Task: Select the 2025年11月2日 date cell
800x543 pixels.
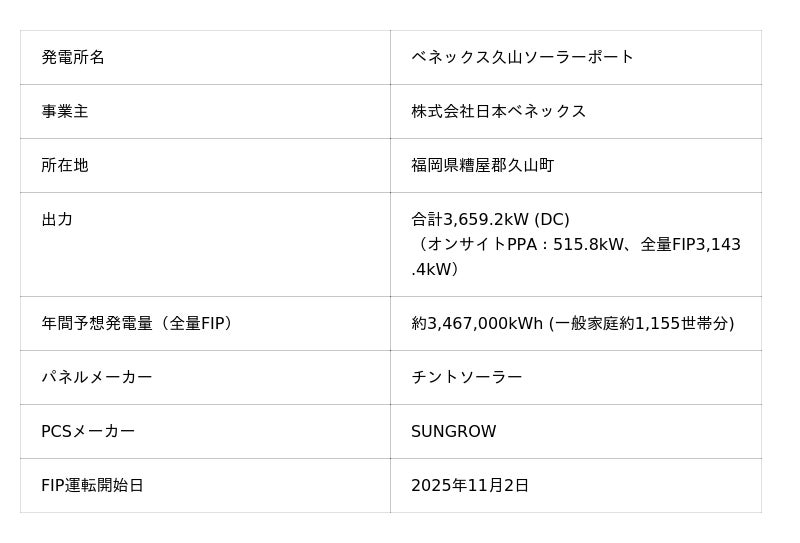Action: [469, 485]
